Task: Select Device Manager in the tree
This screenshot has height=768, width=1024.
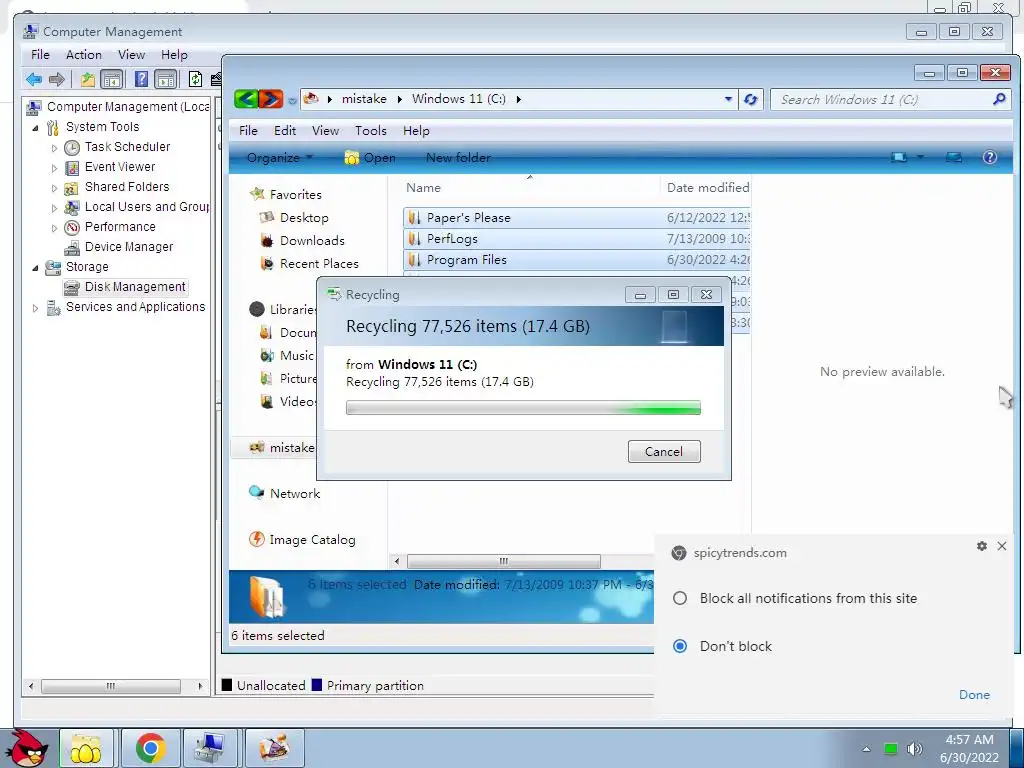Action: (x=129, y=247)
